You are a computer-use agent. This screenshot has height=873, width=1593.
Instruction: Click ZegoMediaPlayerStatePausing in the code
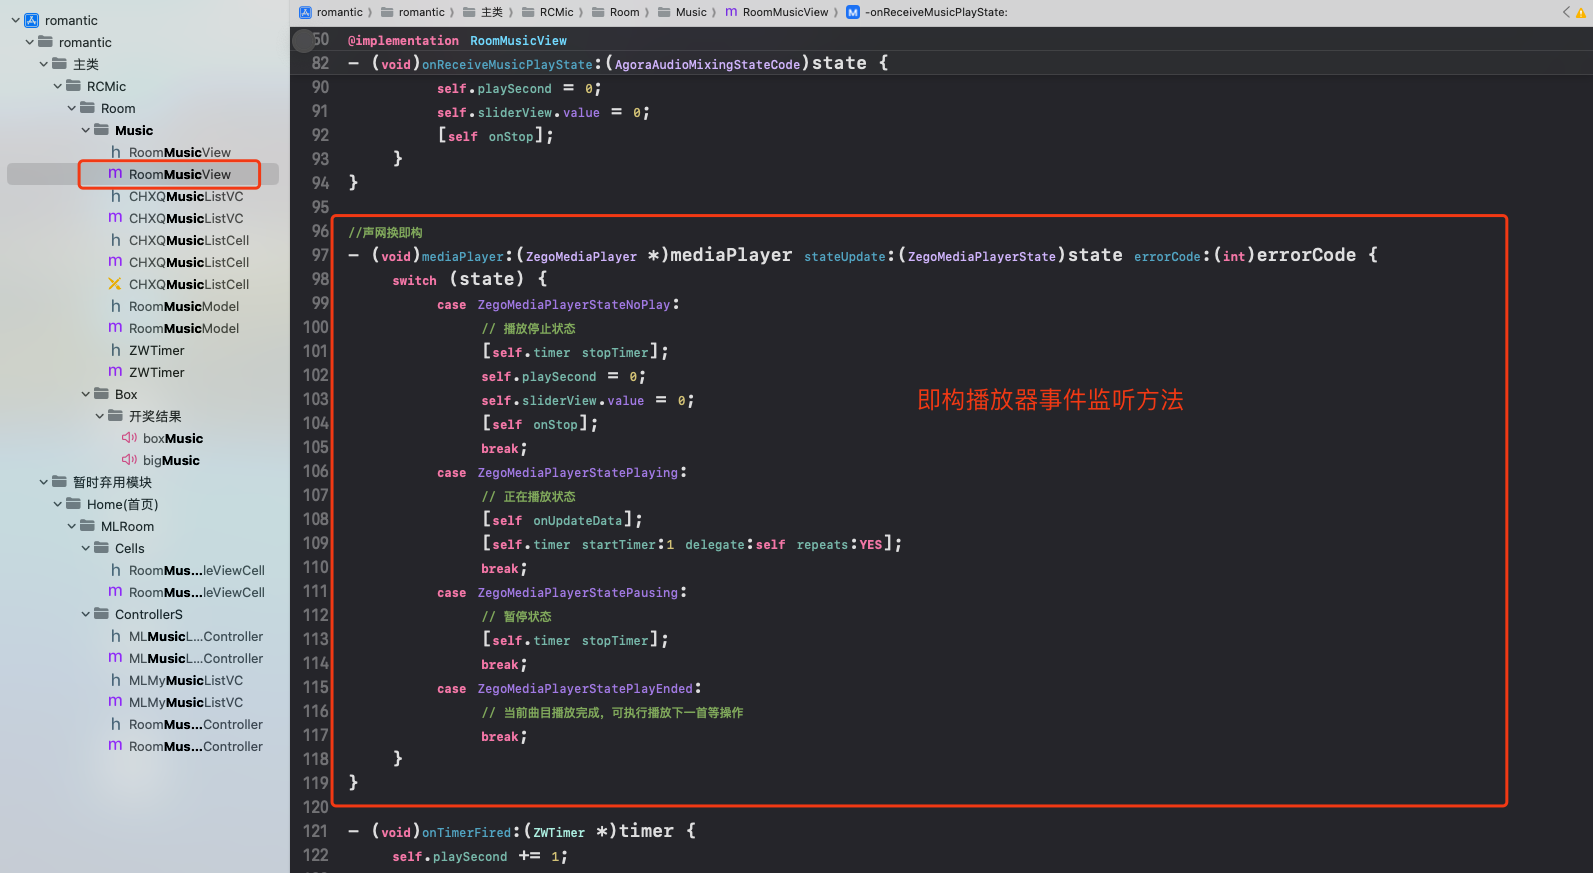pyautogui.click(x=578, y=593)
